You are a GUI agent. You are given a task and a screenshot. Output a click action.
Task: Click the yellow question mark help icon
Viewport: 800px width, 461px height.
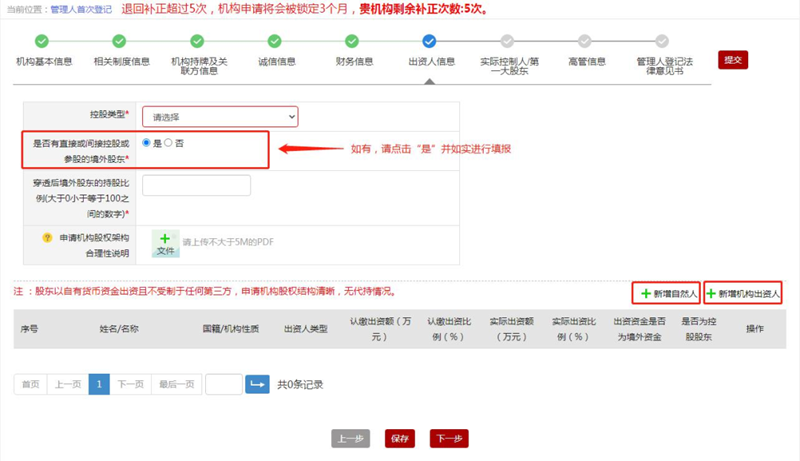click(x=46, y=238)
